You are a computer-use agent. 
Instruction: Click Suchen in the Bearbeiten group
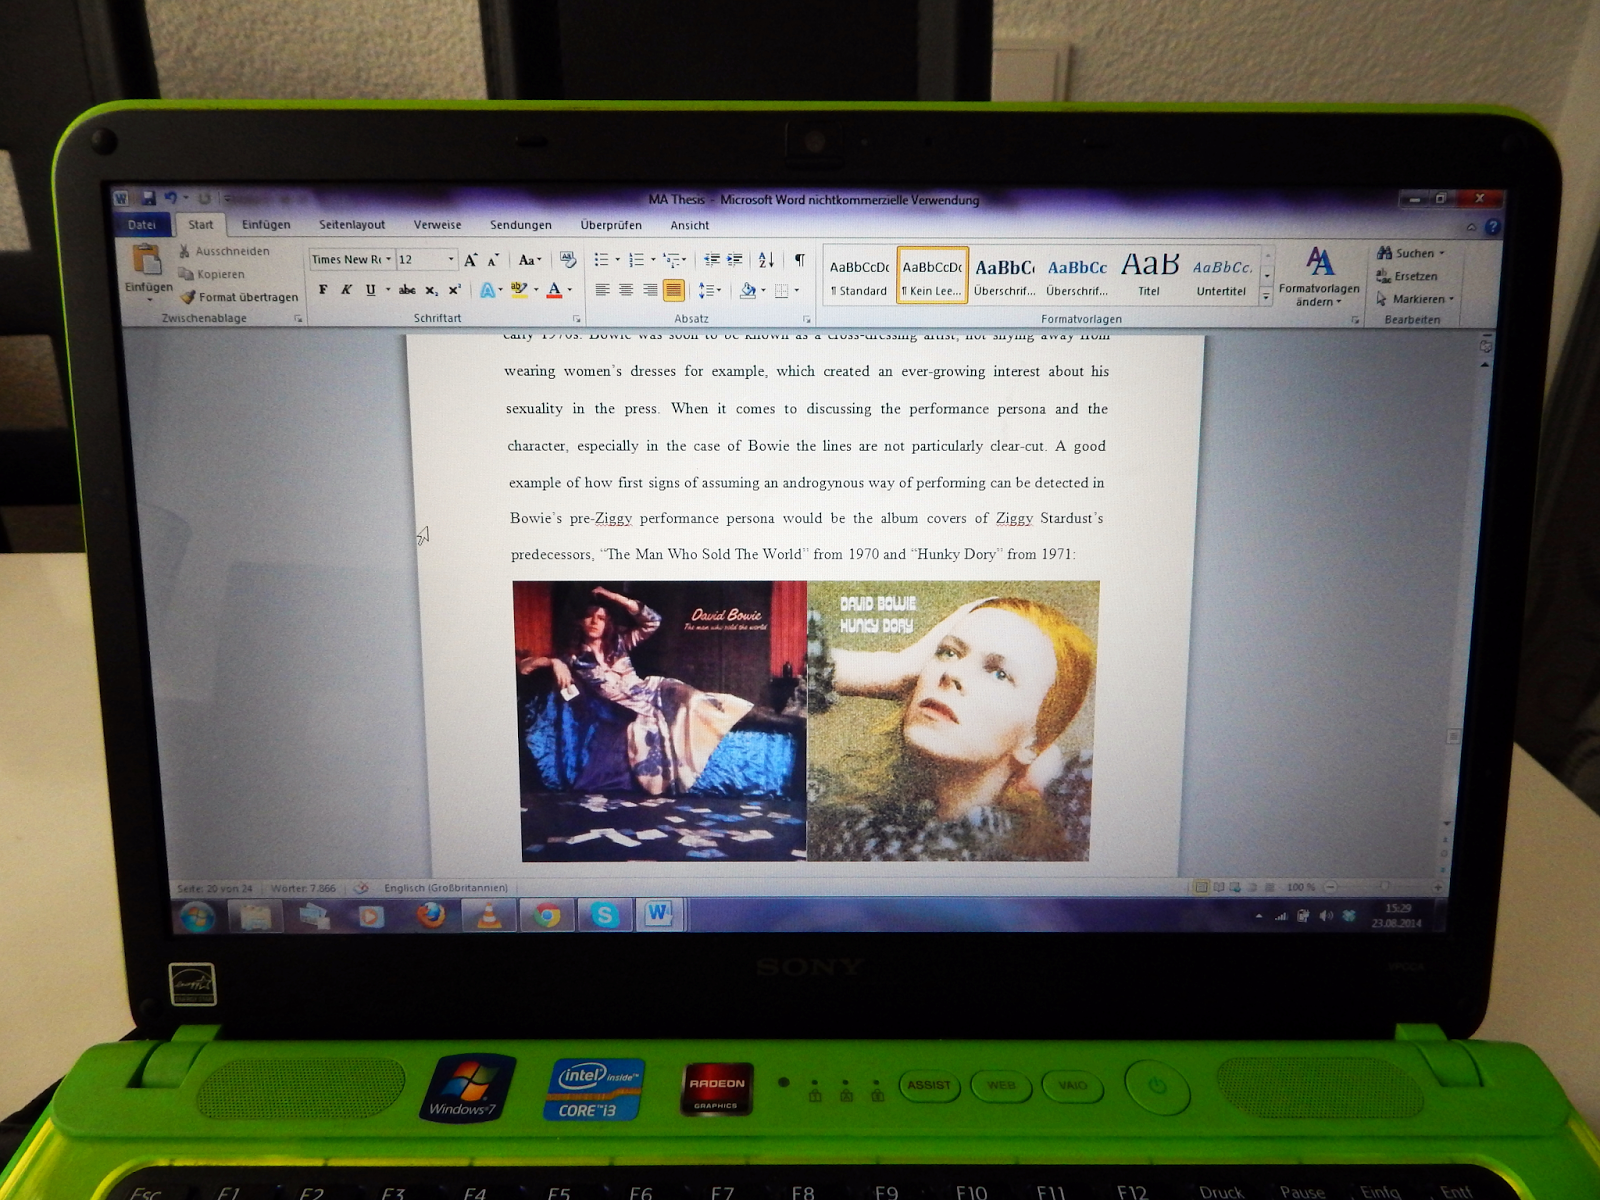(1410, 253)
